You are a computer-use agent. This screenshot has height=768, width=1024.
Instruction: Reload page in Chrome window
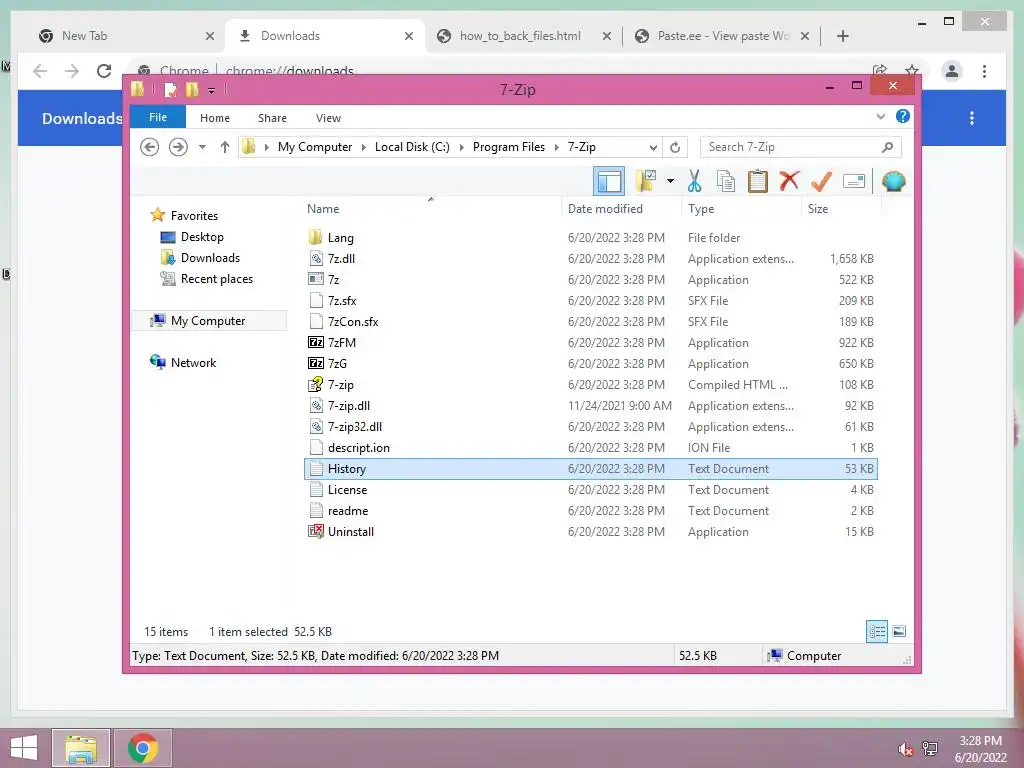coord(104,71)
